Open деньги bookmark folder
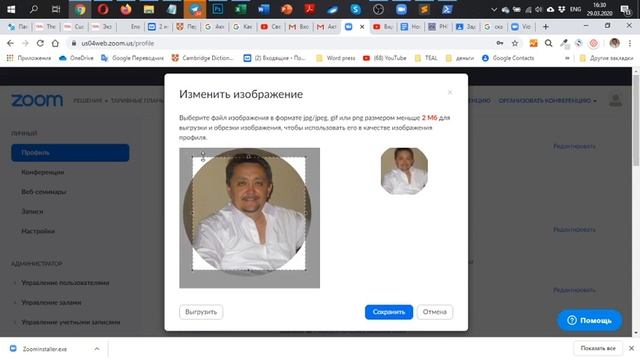 460,58
